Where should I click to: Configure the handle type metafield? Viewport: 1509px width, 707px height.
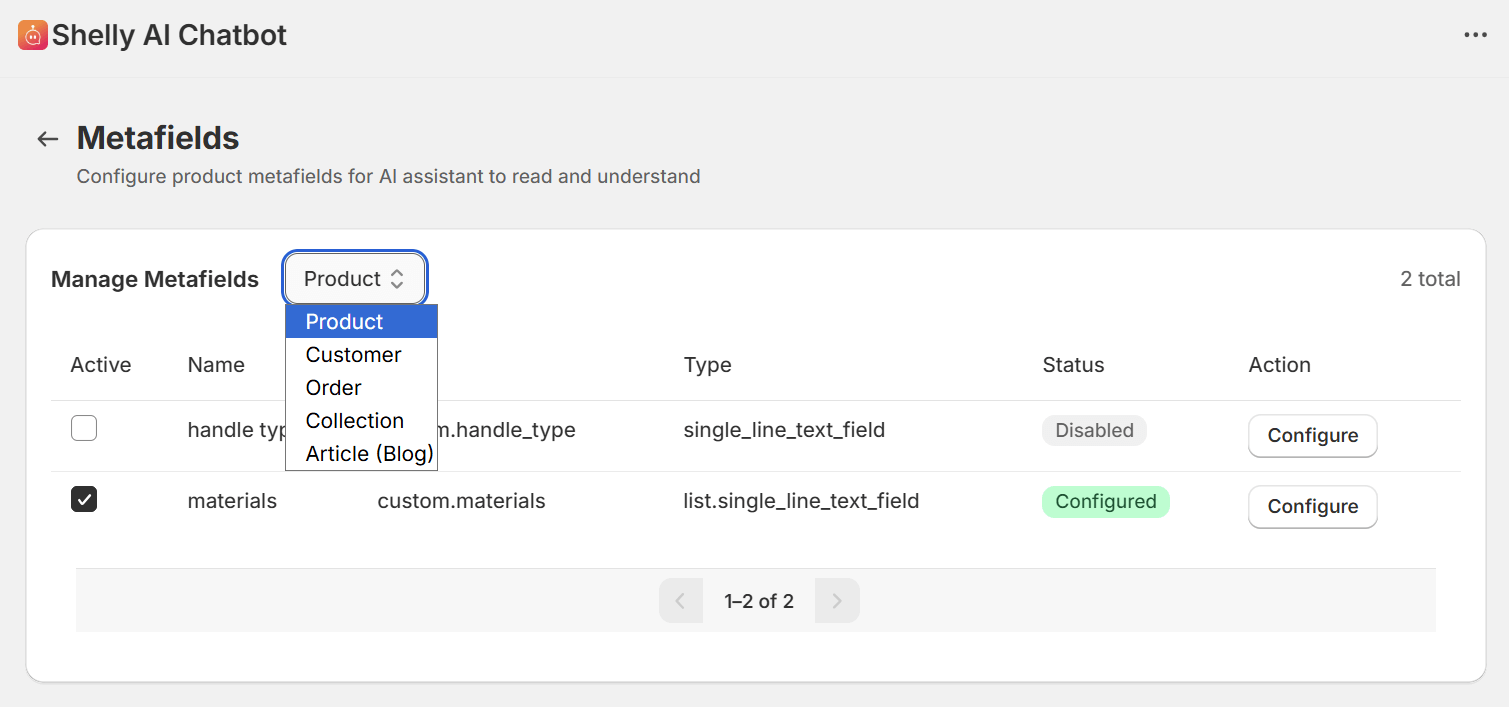click(1312, 436)
